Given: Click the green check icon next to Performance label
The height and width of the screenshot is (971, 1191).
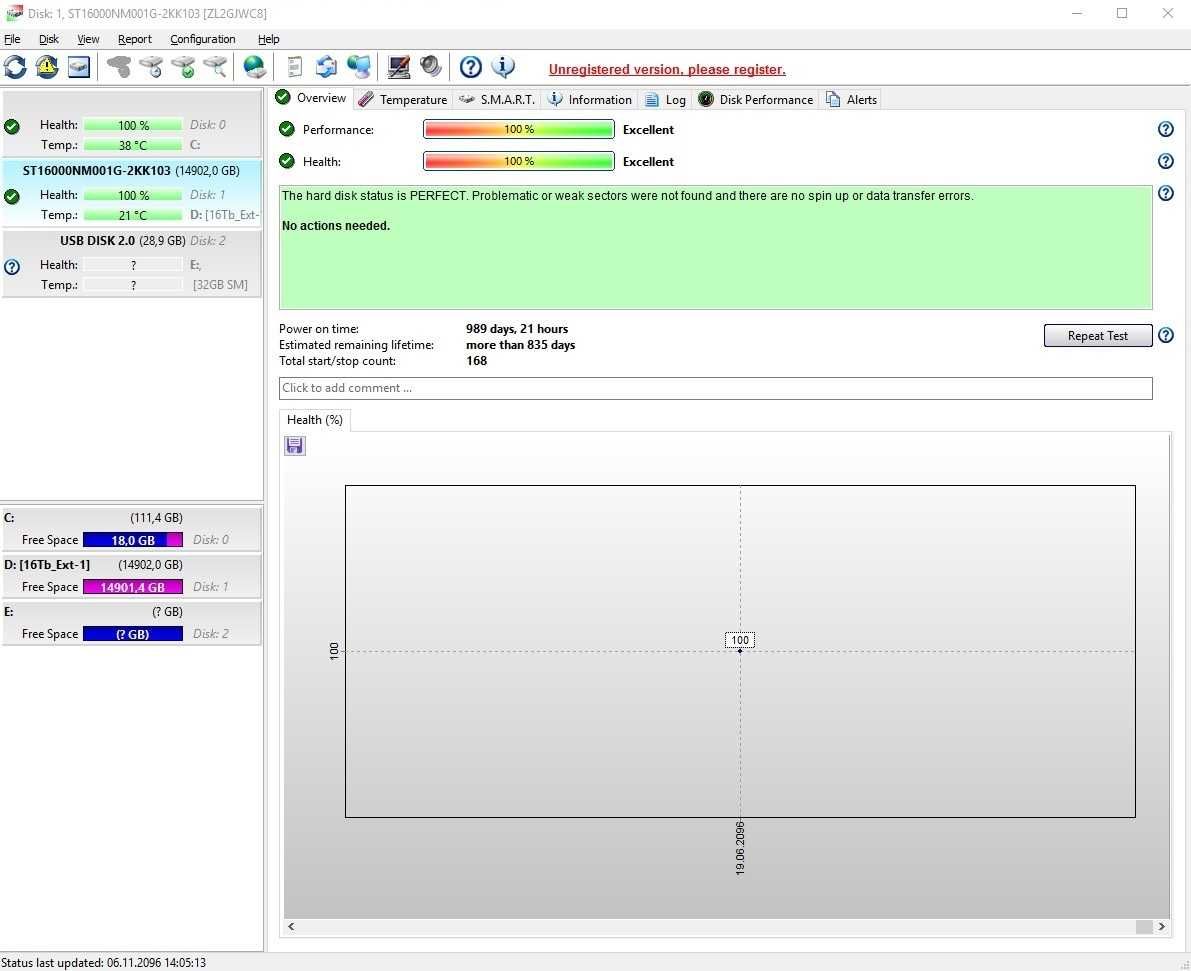Looking at the screenshot, I should click(x=286, y=129).
